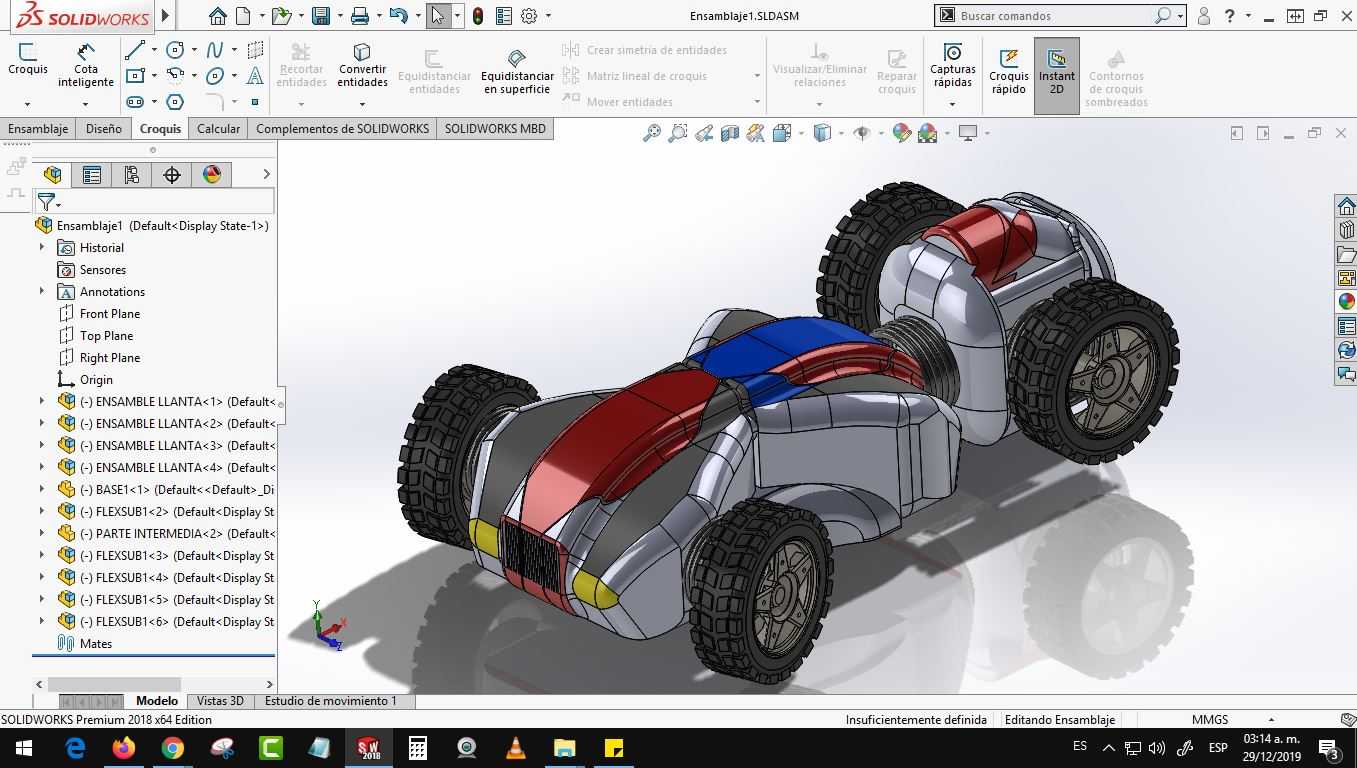Select the Corner Rectangle sketch tool
1357x768 pixels.
tap(135, 75)
